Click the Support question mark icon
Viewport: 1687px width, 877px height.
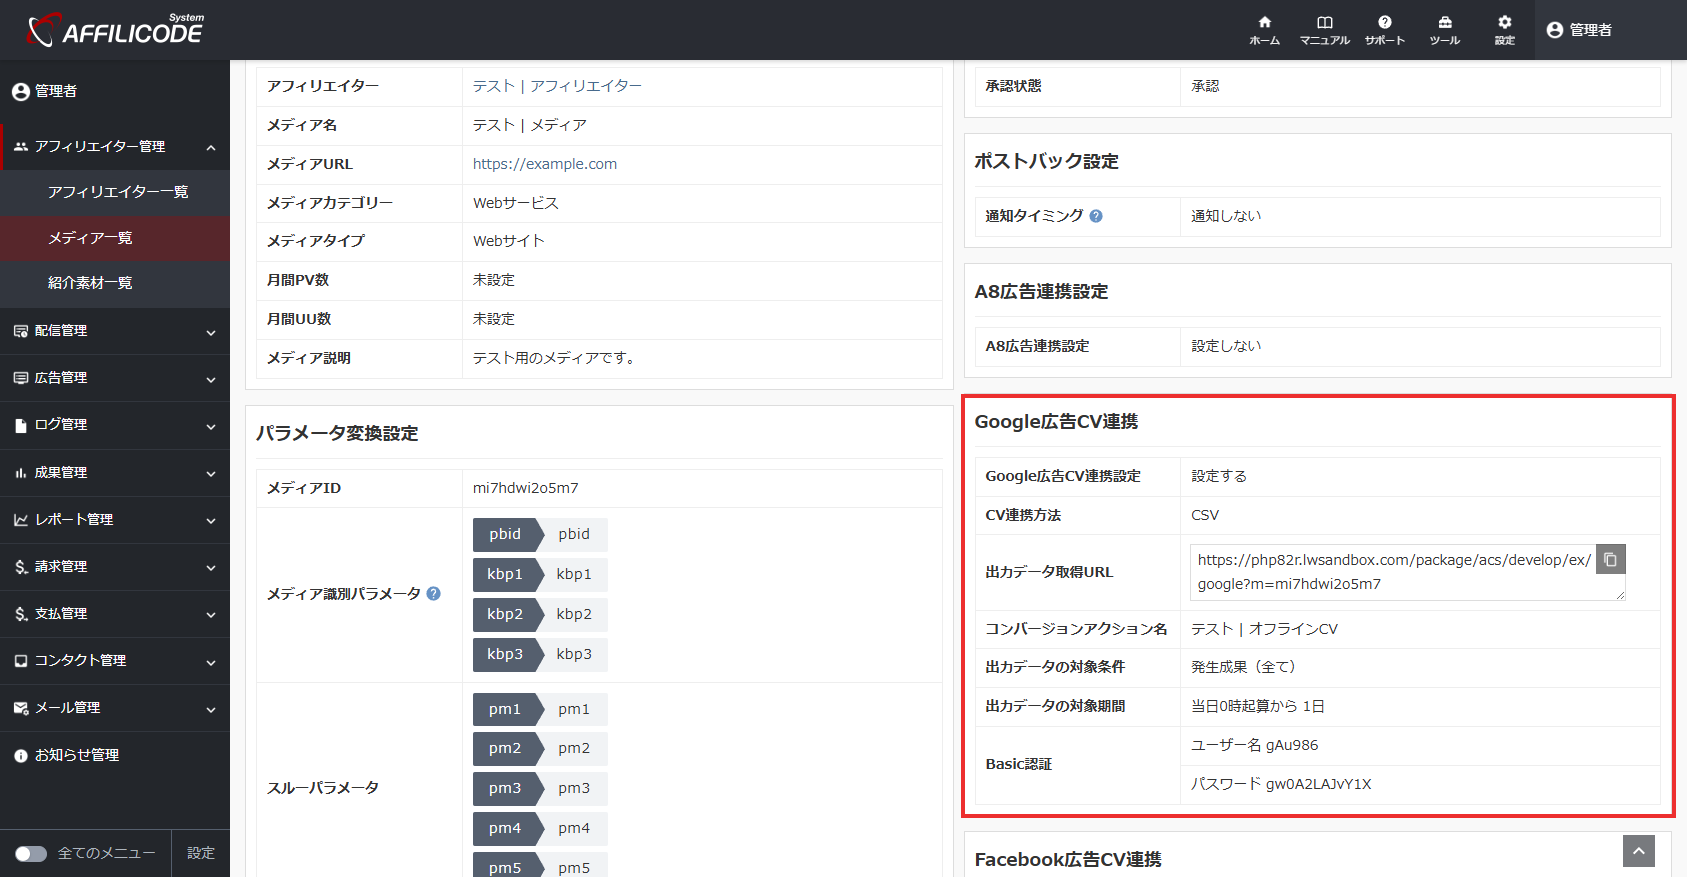point(1384,29)
